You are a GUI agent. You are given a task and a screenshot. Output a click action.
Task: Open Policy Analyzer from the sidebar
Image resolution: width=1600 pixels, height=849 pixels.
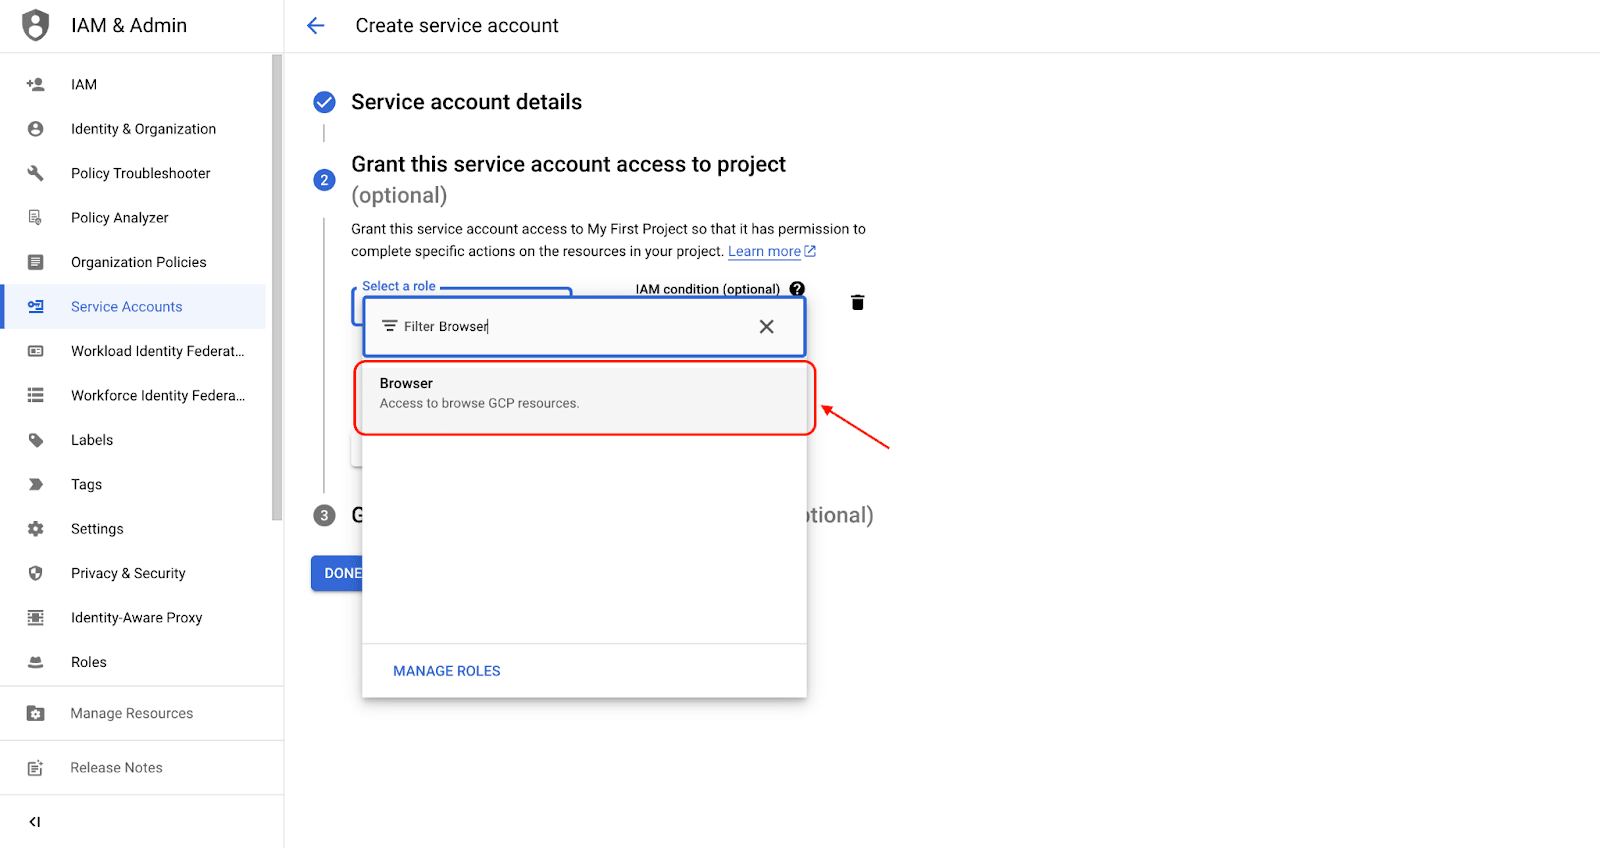coord(120,218)
